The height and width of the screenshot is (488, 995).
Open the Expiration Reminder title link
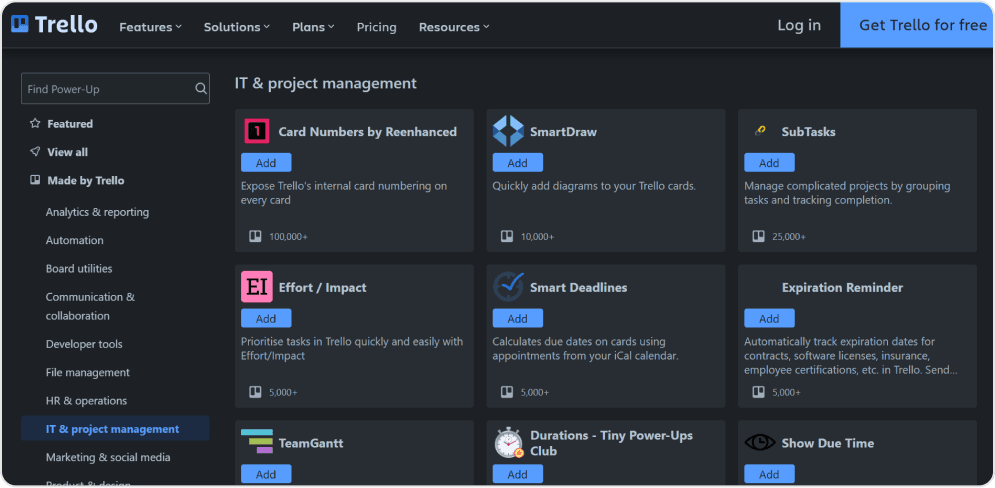(842, 287)
